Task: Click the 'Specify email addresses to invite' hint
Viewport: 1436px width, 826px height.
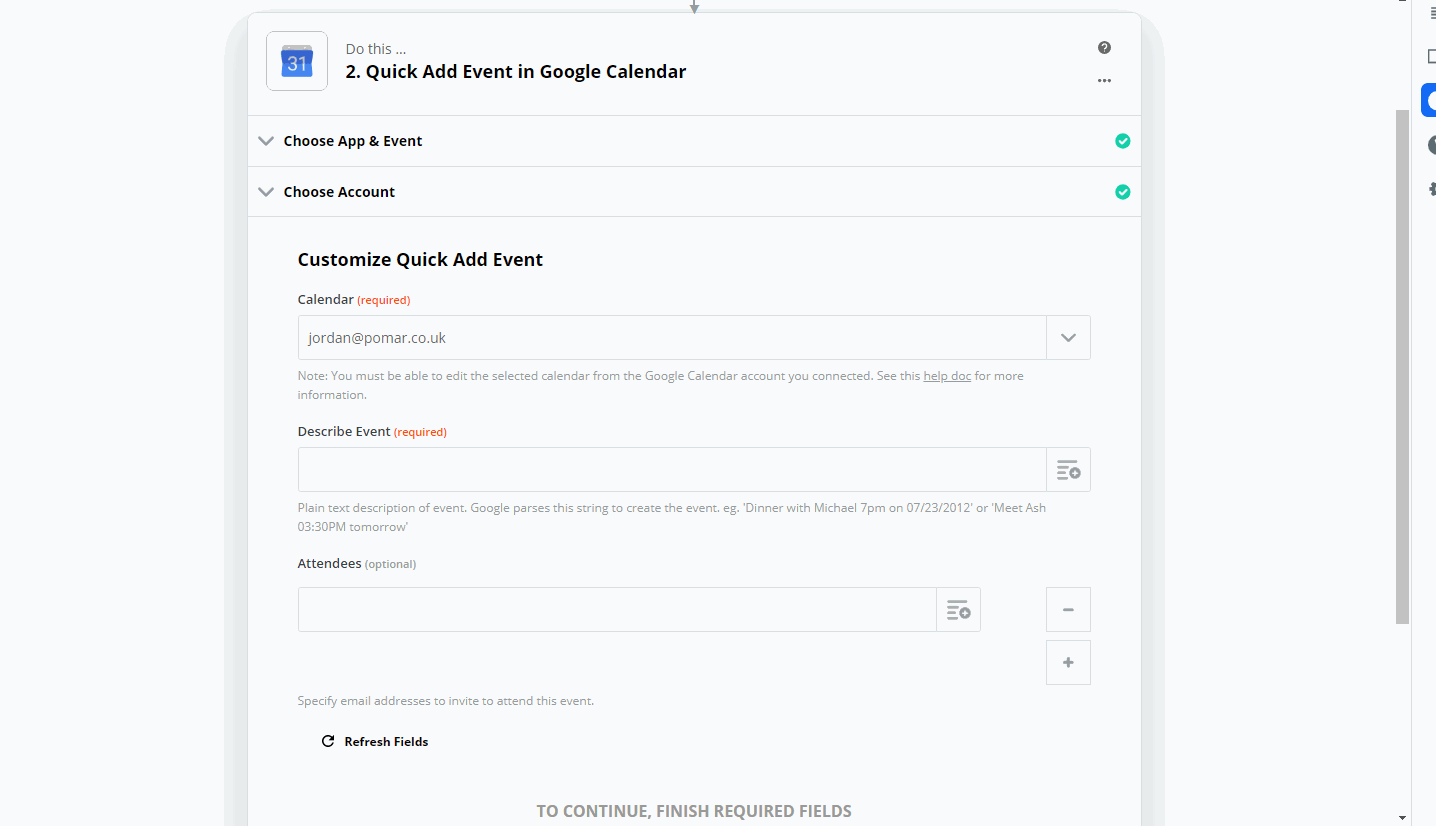Action: click(446, 701)
